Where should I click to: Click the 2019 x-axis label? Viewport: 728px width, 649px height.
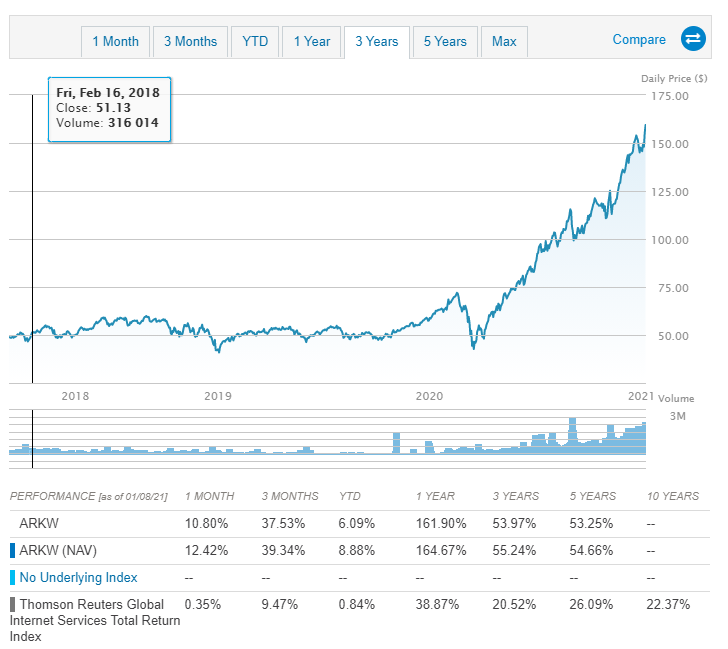[218, 396]
